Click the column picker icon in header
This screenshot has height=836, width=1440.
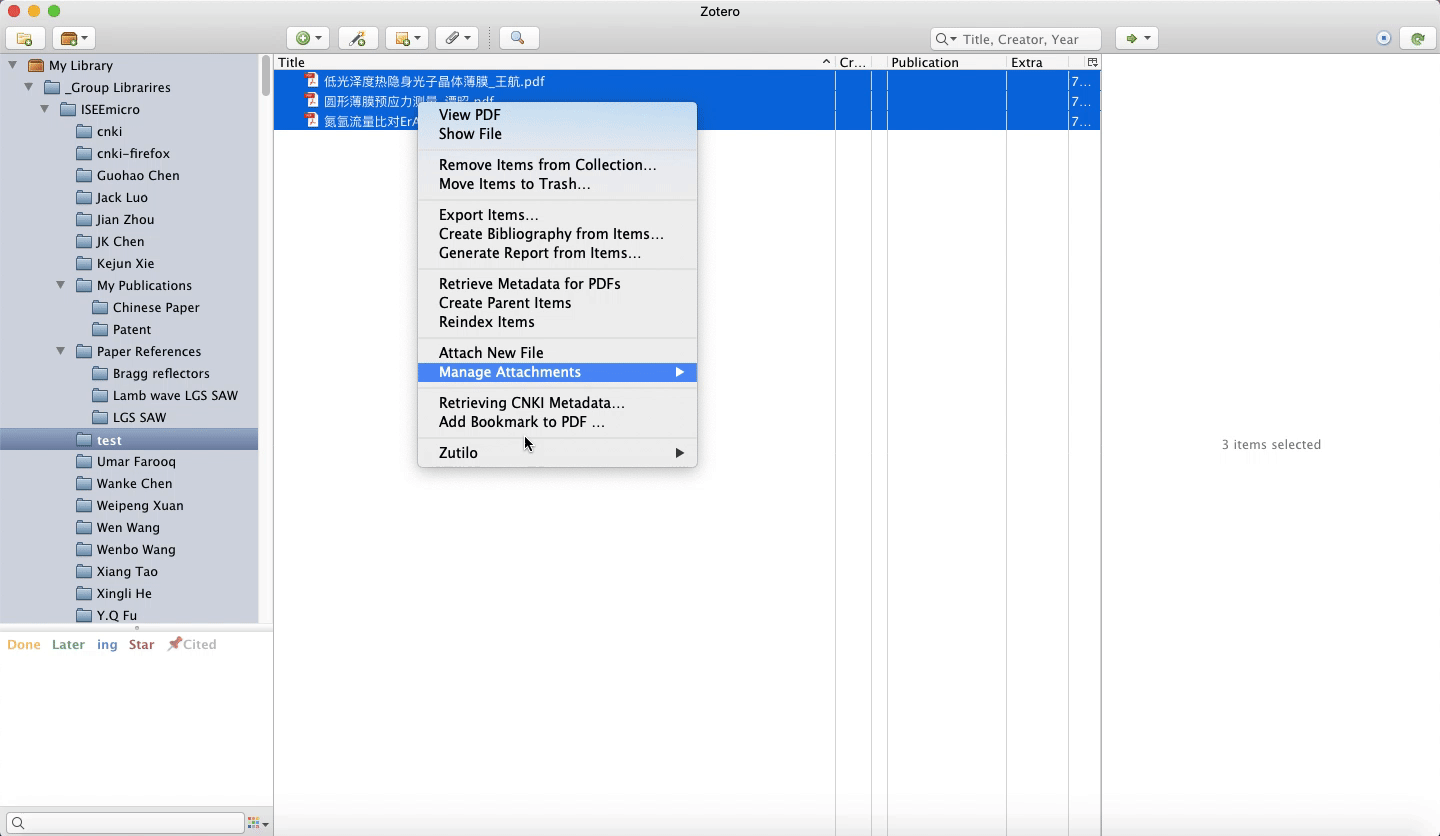click(x=1092, y=62)
